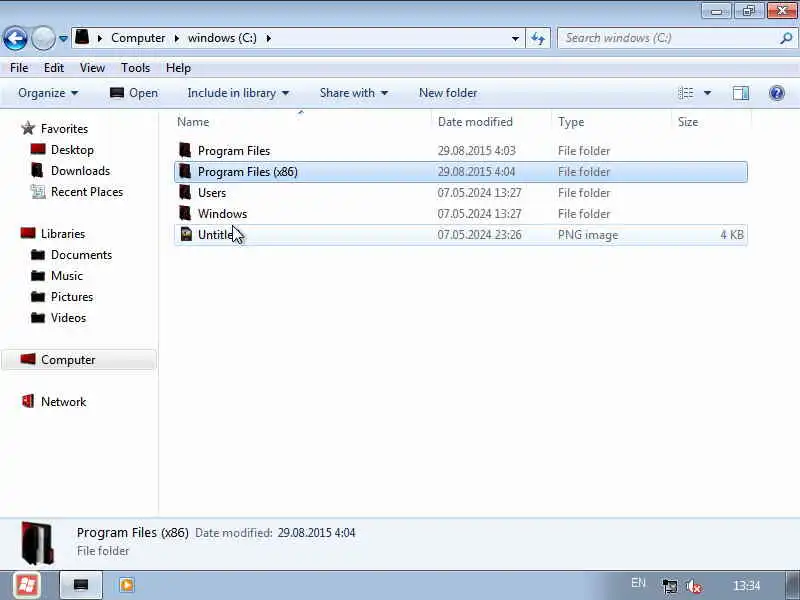This screenshot has height=600, width=800.
Task: Click the 13:34 clock in taskbar
Action: pos(746,586)
